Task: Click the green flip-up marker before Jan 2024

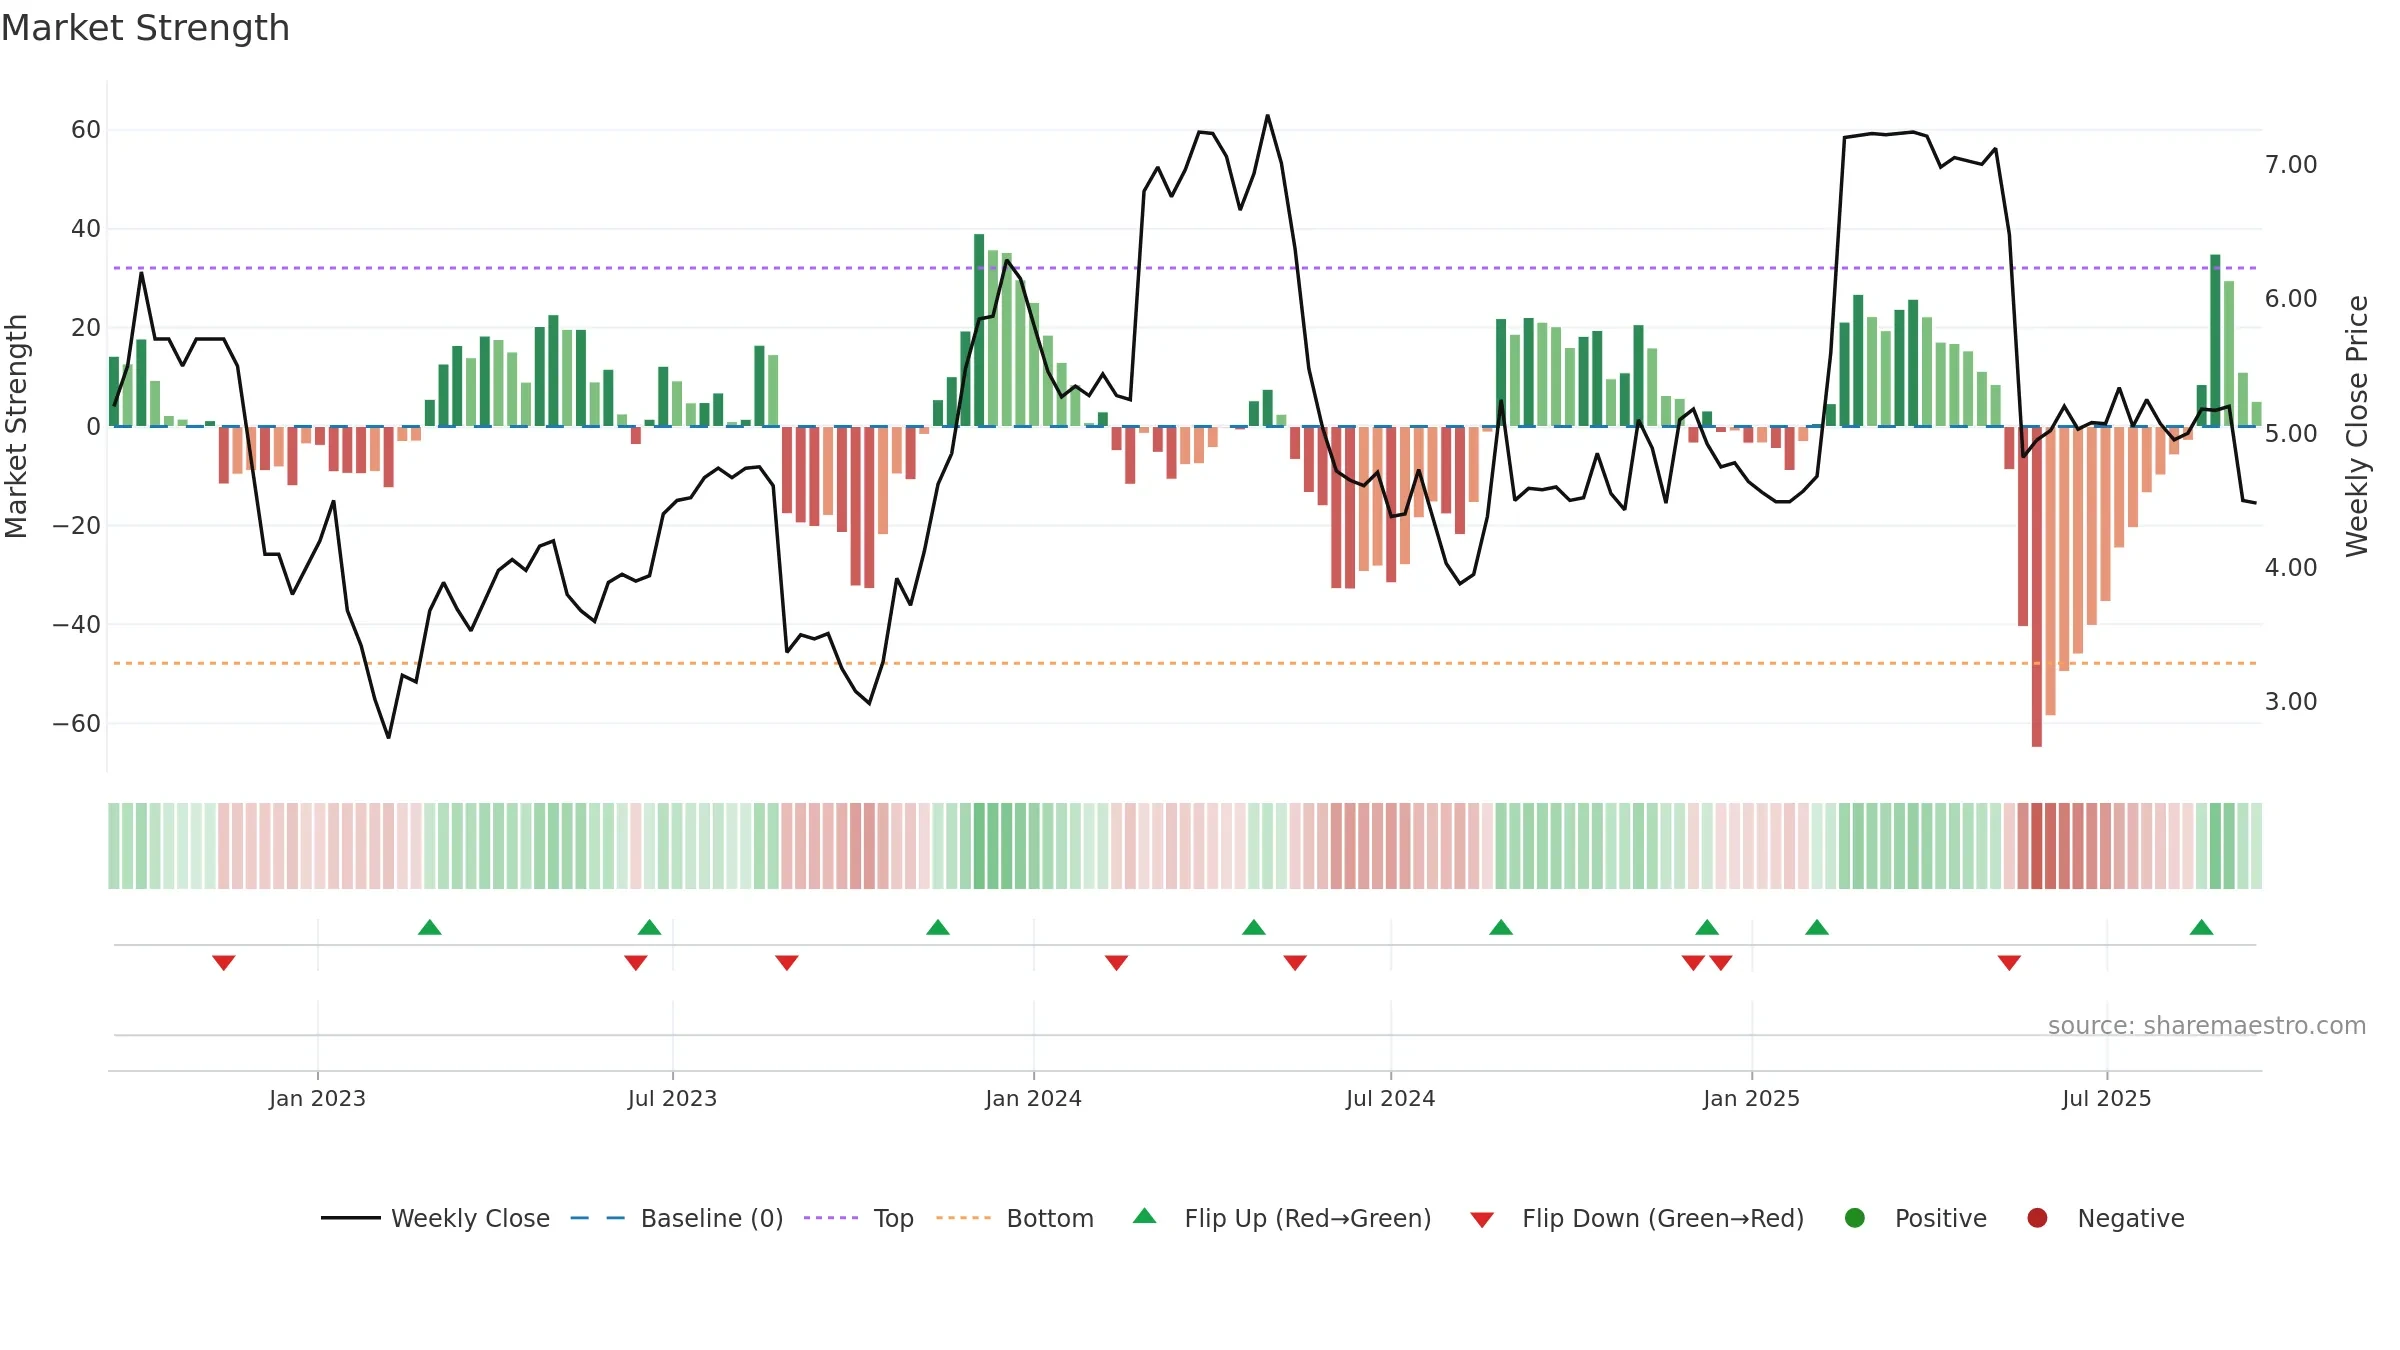Action: click(x=938, y=927)
